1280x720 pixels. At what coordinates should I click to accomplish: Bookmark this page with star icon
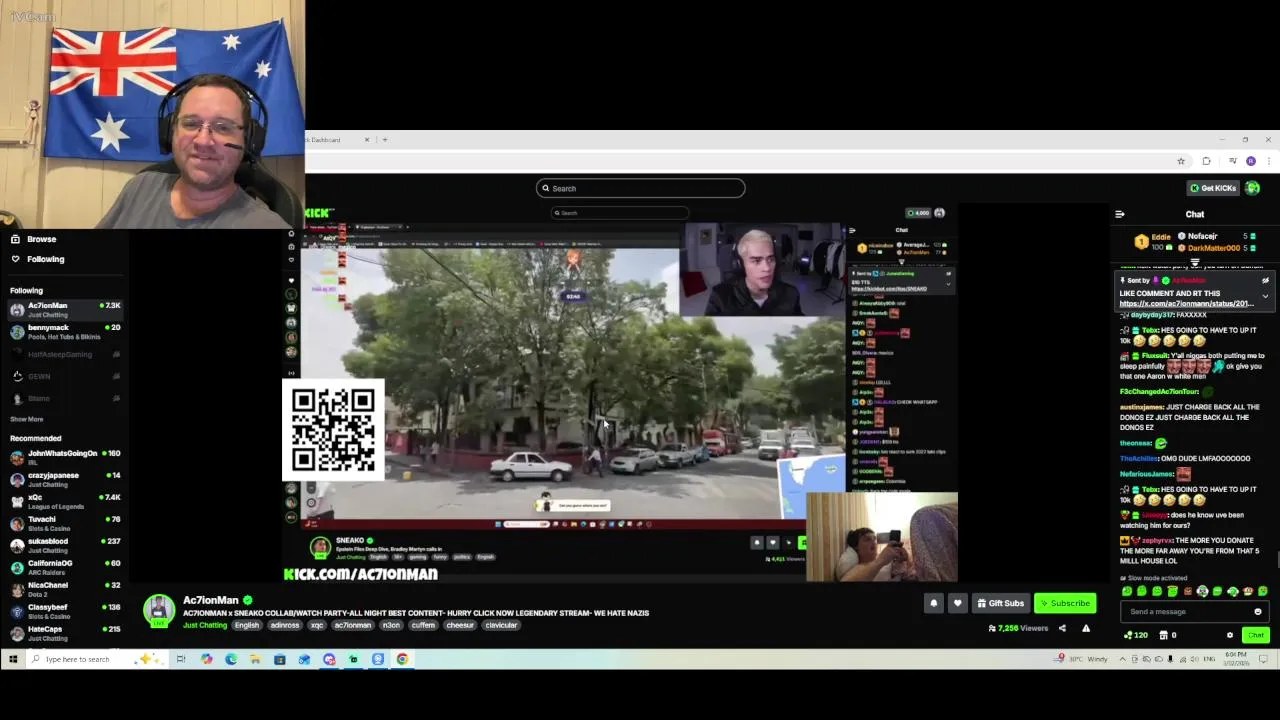pyautogui.click(x=1181, y=161)
